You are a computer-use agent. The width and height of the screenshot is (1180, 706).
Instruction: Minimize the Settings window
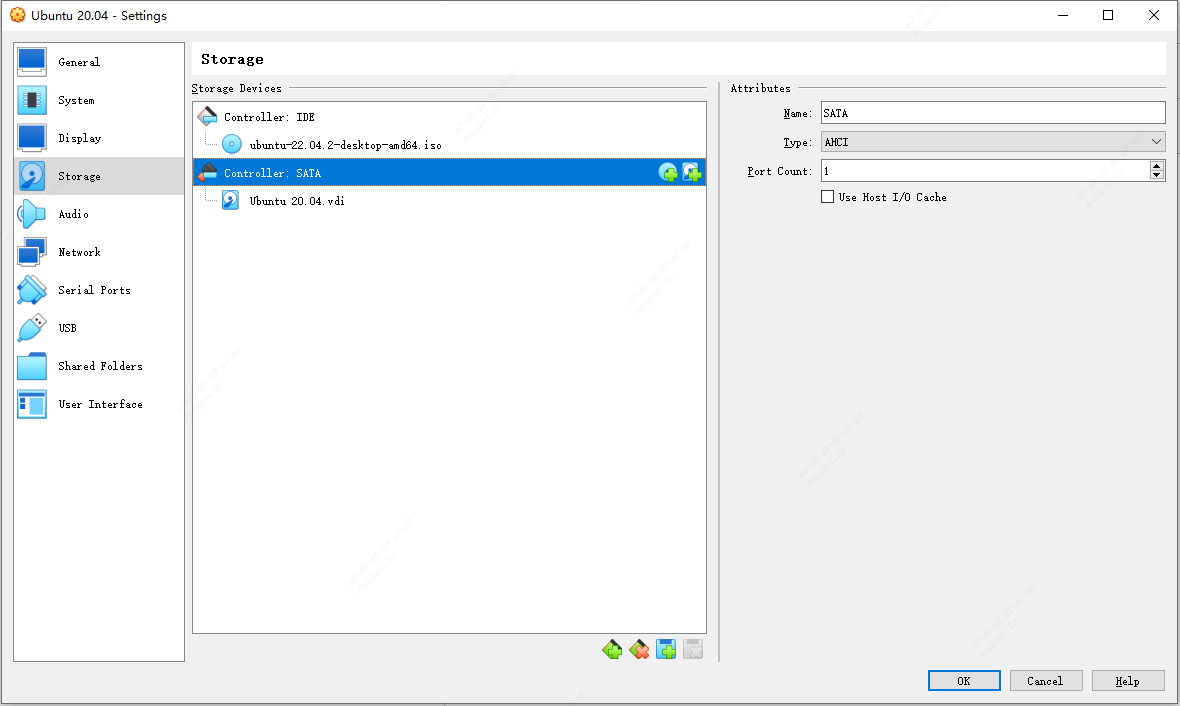tap(1063, 15)
